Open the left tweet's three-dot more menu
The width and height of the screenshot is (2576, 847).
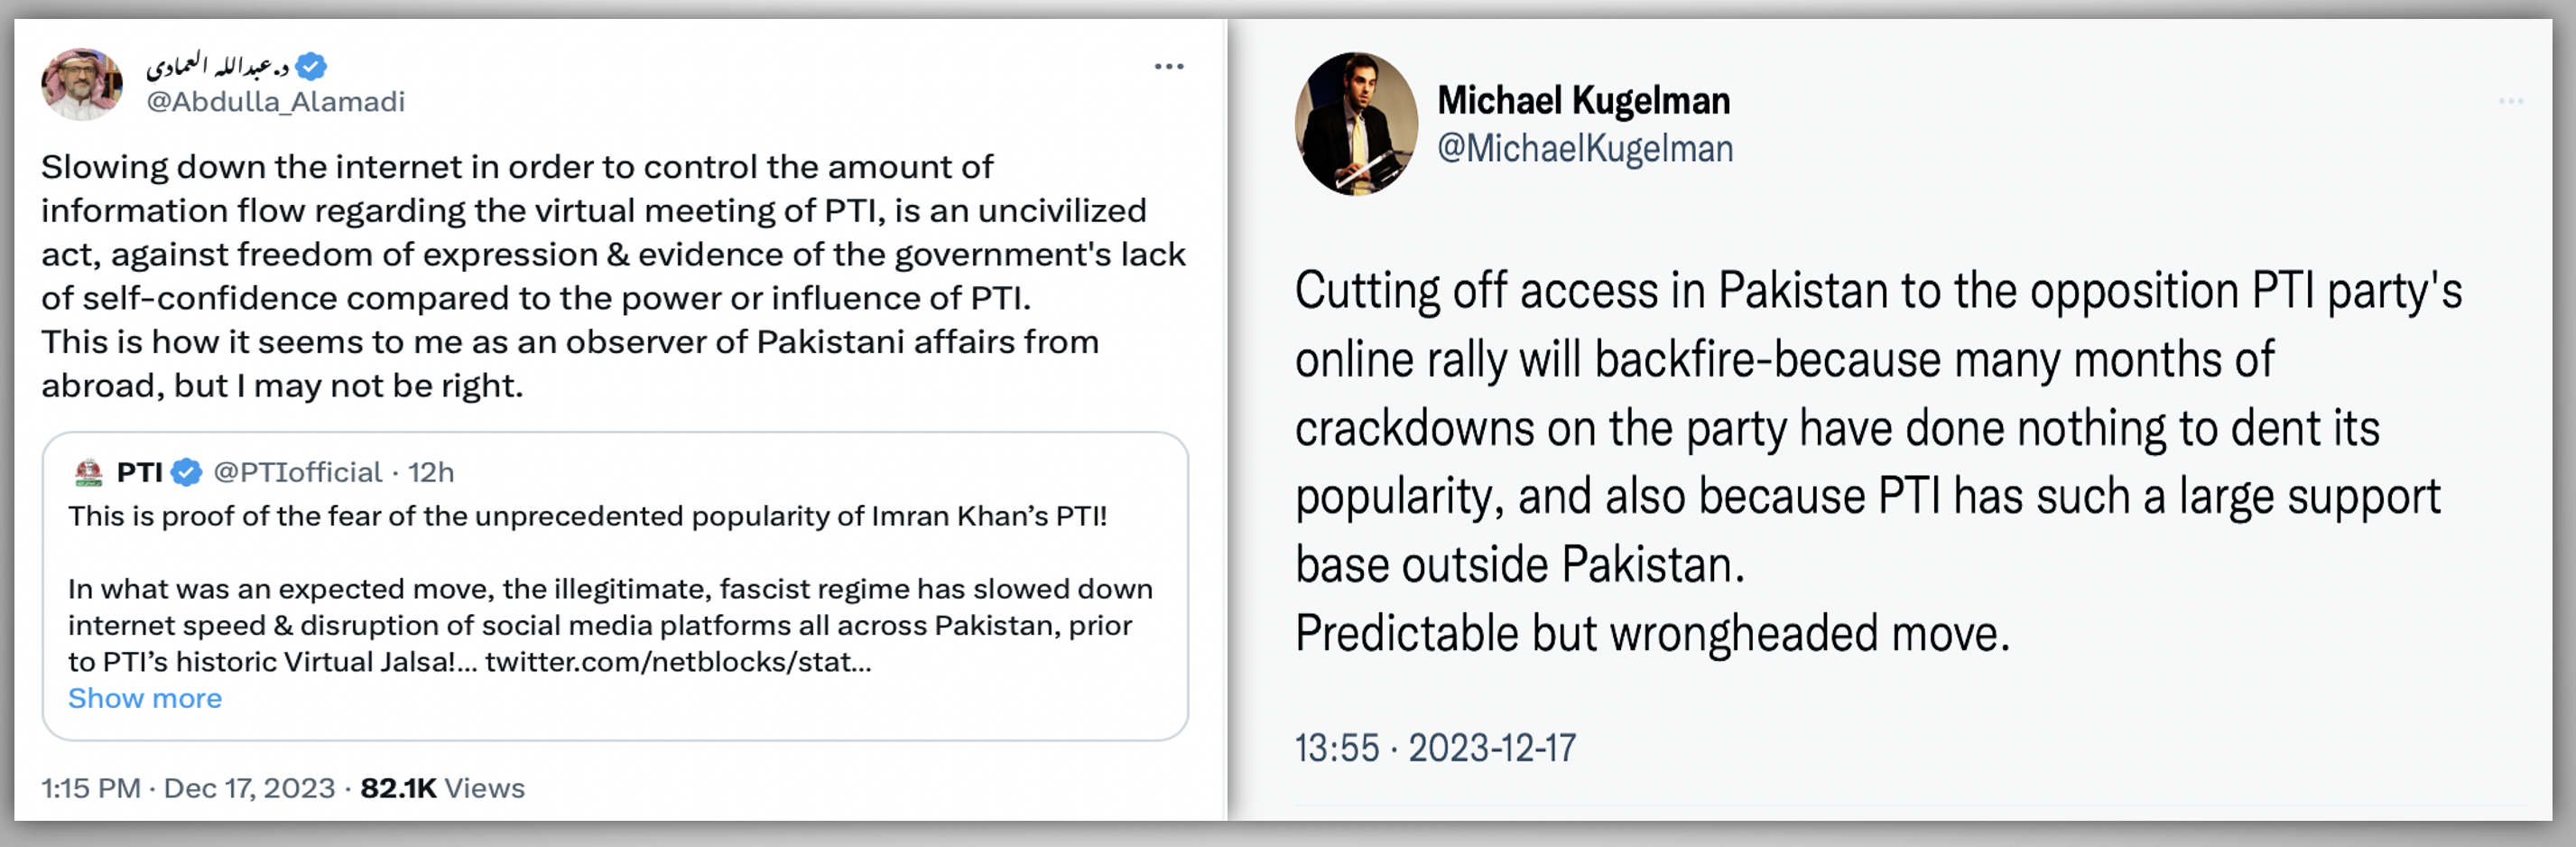coord(1168,67)
